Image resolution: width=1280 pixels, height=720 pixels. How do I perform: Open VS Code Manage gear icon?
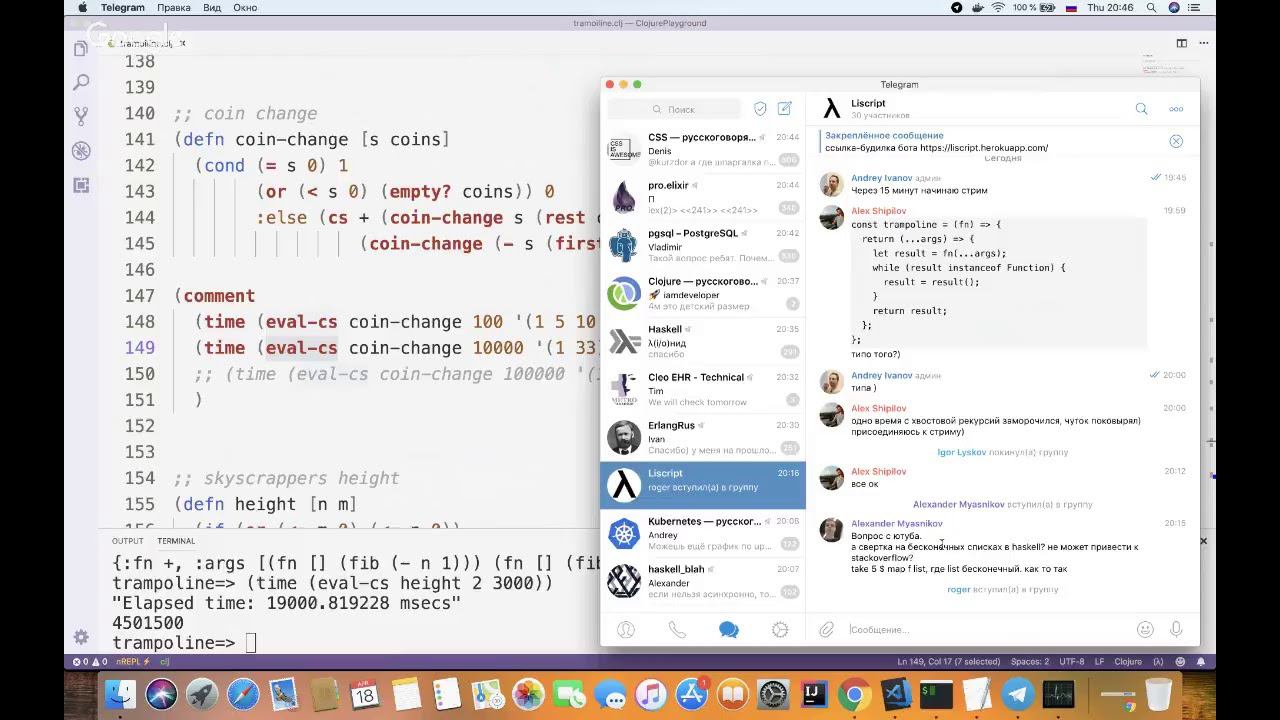(x=81, y=637)
